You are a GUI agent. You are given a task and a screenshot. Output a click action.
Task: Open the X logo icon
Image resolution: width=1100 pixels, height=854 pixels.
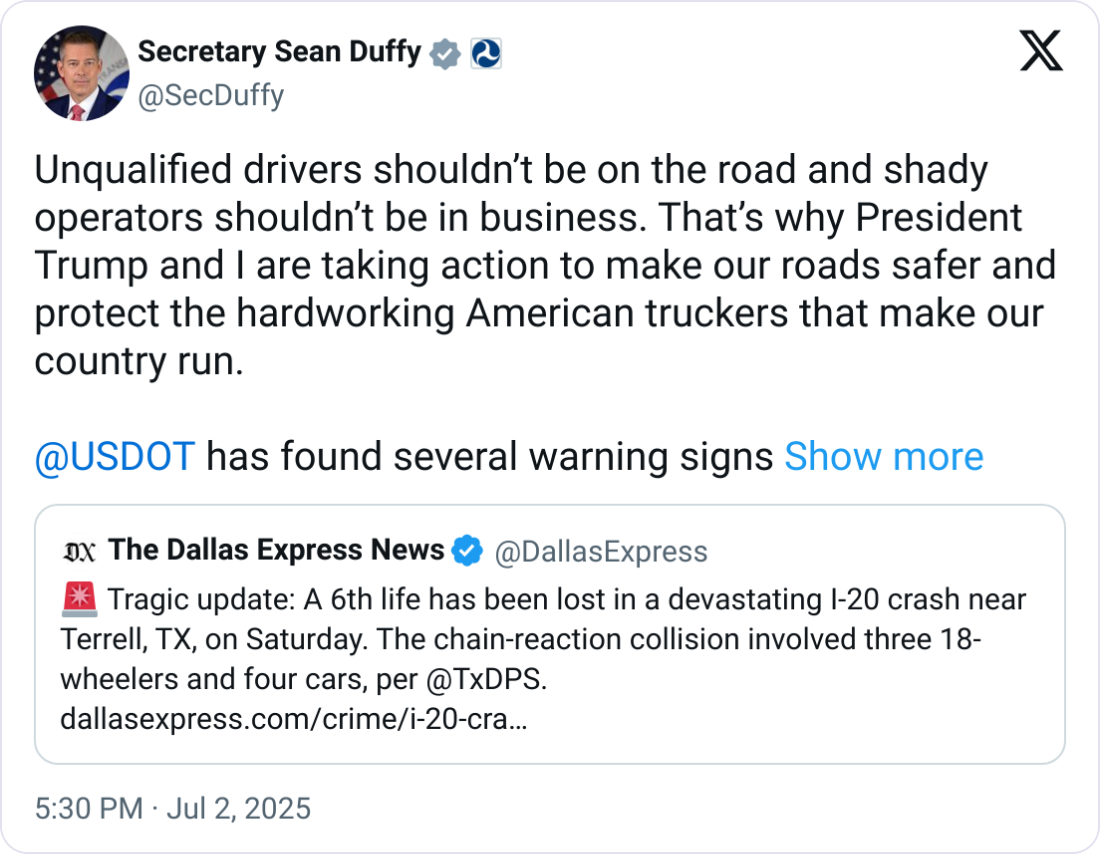coord(1041,50)
